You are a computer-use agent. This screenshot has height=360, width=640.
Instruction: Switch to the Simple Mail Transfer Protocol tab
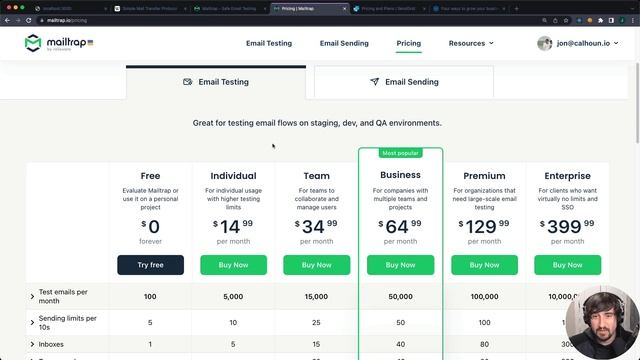(x=150, y=9)
